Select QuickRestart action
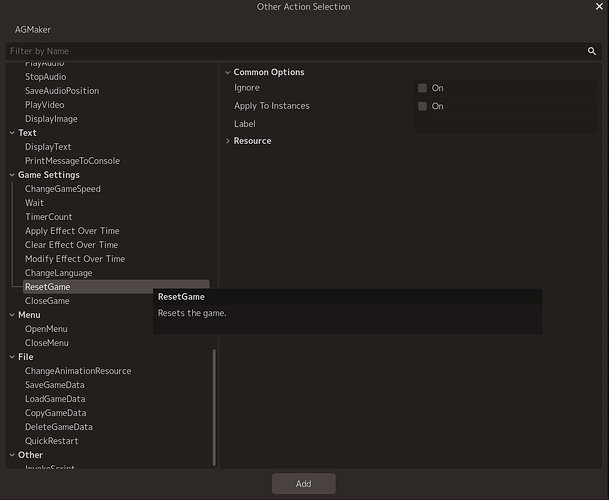This screenshot has height=500, width=609. 52,441
